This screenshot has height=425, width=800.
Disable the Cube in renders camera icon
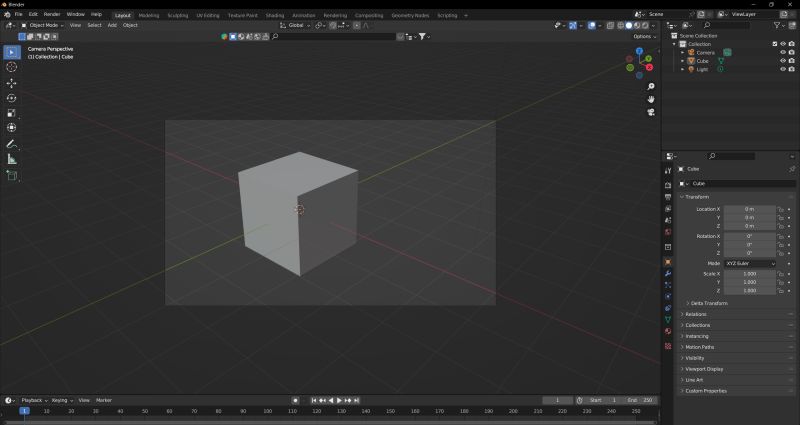(x=791, y=61)
